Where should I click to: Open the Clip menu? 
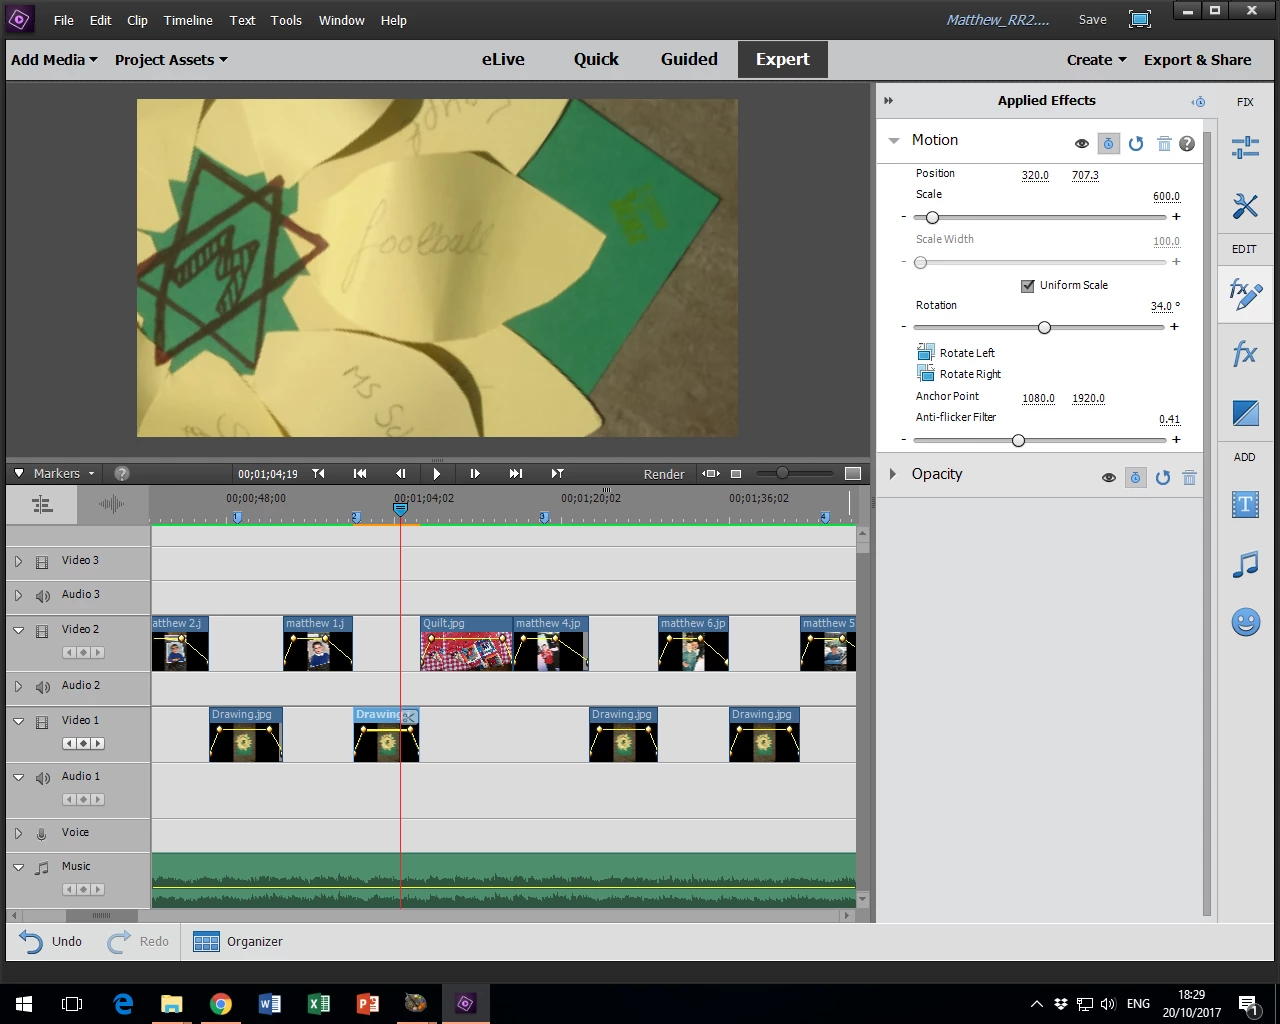[x=137, y=20]
